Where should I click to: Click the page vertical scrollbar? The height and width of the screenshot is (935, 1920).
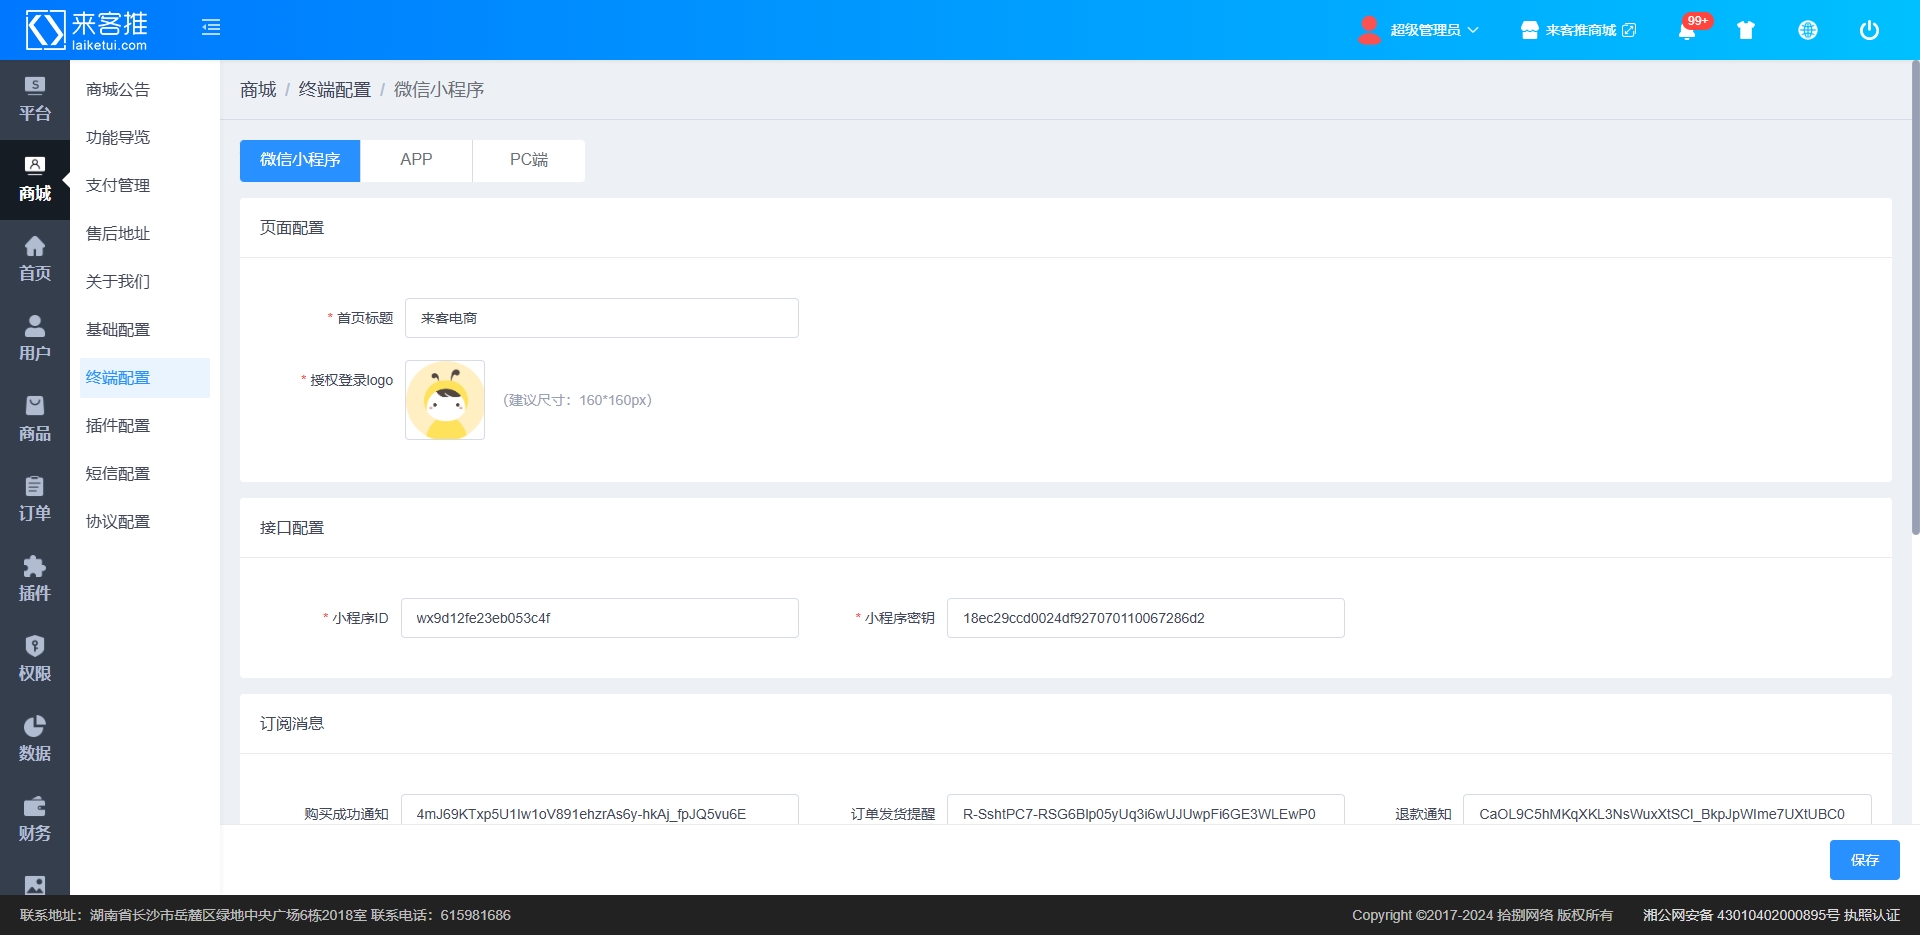tap(1914, 300)
